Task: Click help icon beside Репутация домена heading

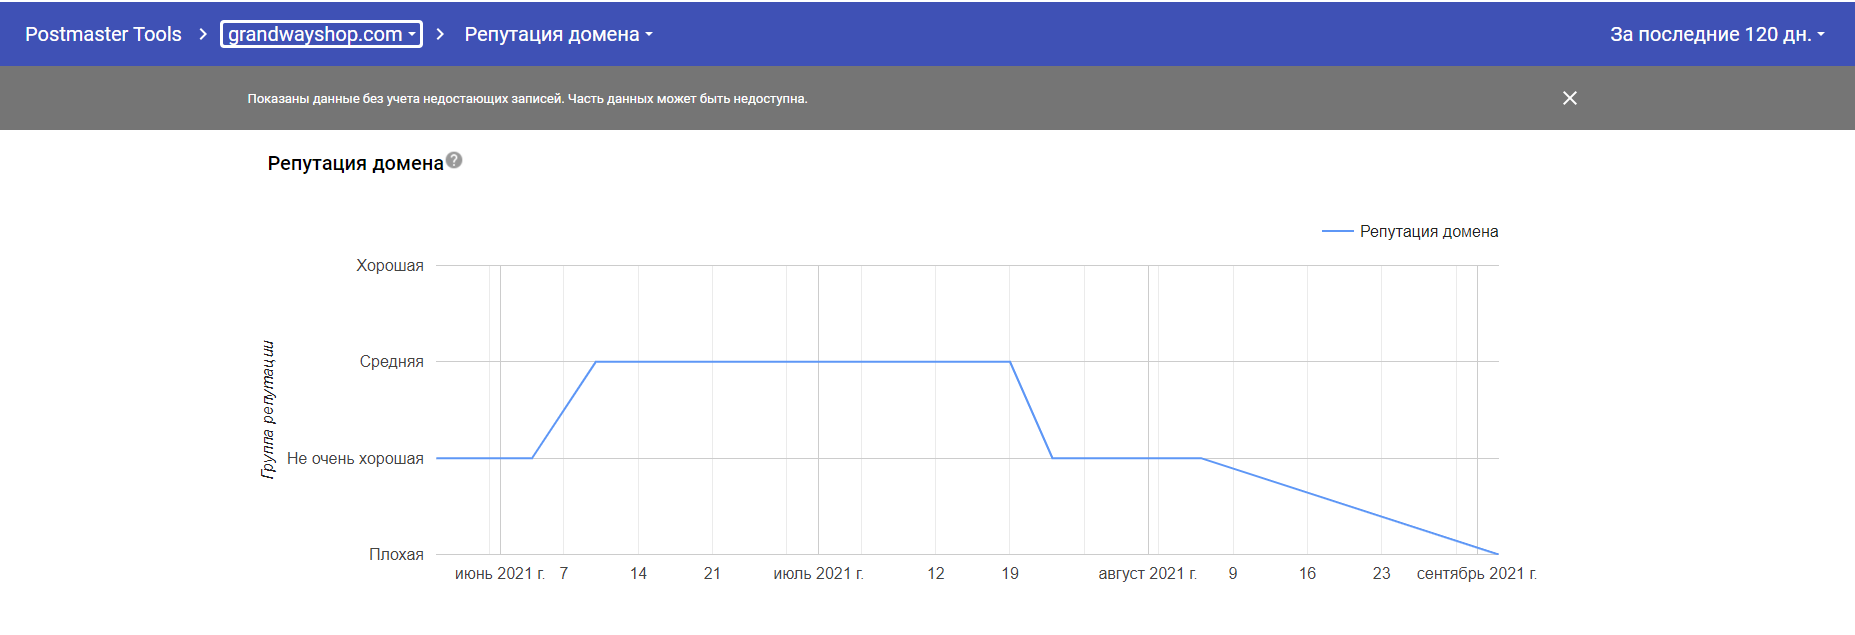Action: click(x=454, y=160)
